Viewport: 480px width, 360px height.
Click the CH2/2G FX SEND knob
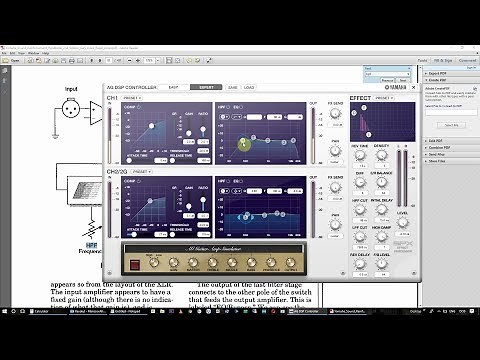335,187
